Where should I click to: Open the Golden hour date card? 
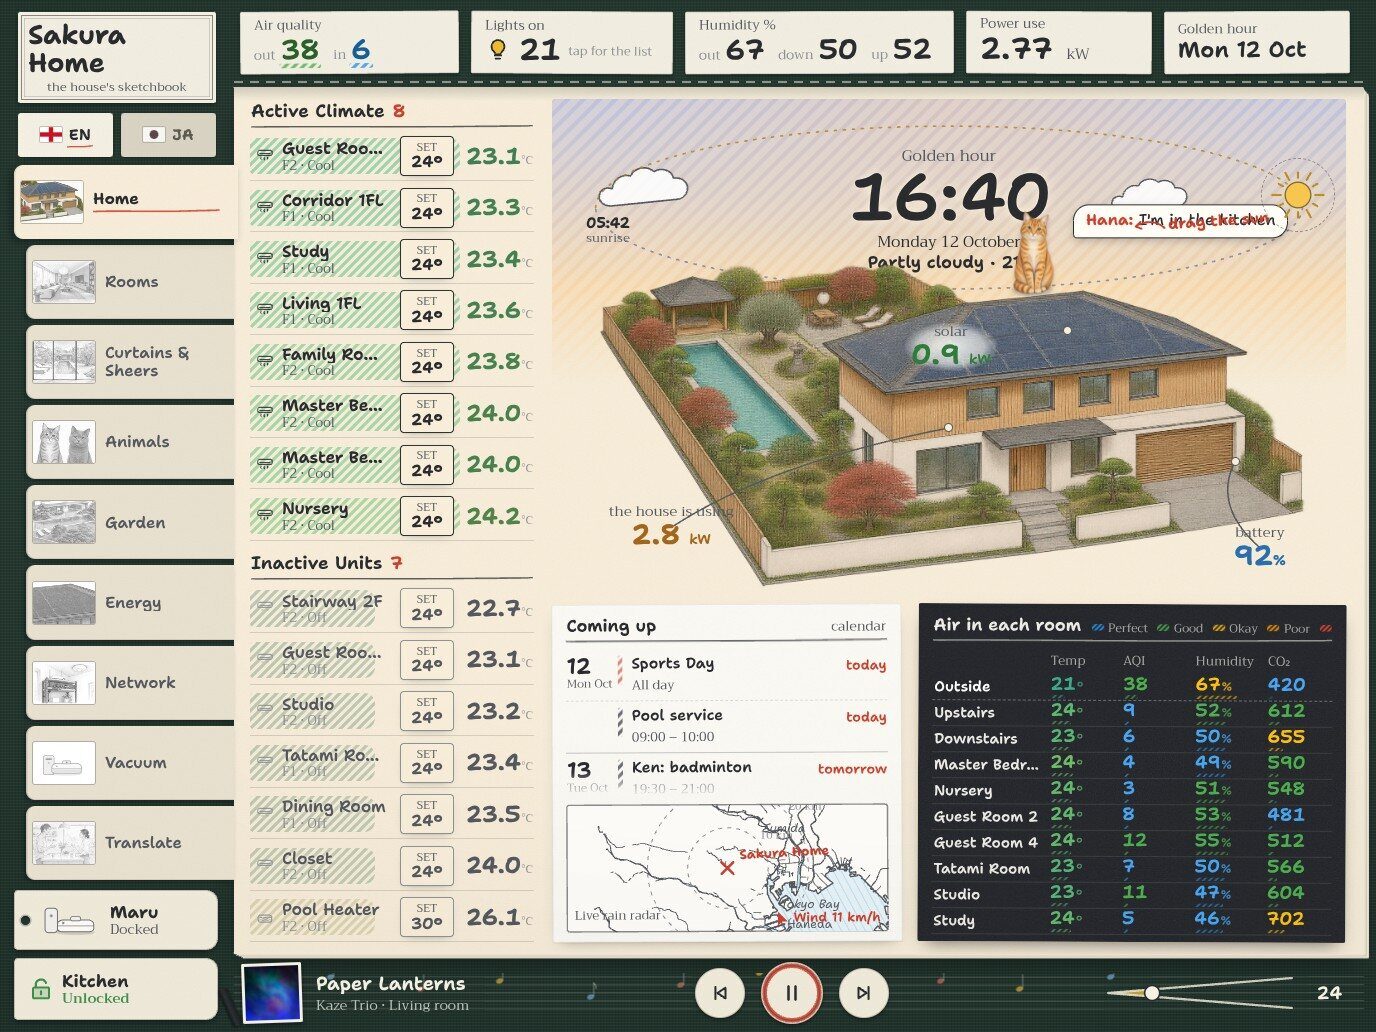(x=1256, y=43)
